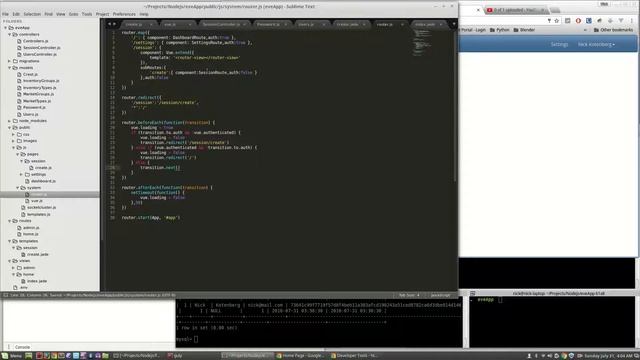This screenshot has height=360, width=640.
Task: Open the File menu in Sublime Text
Action: (x=5, y=14)
